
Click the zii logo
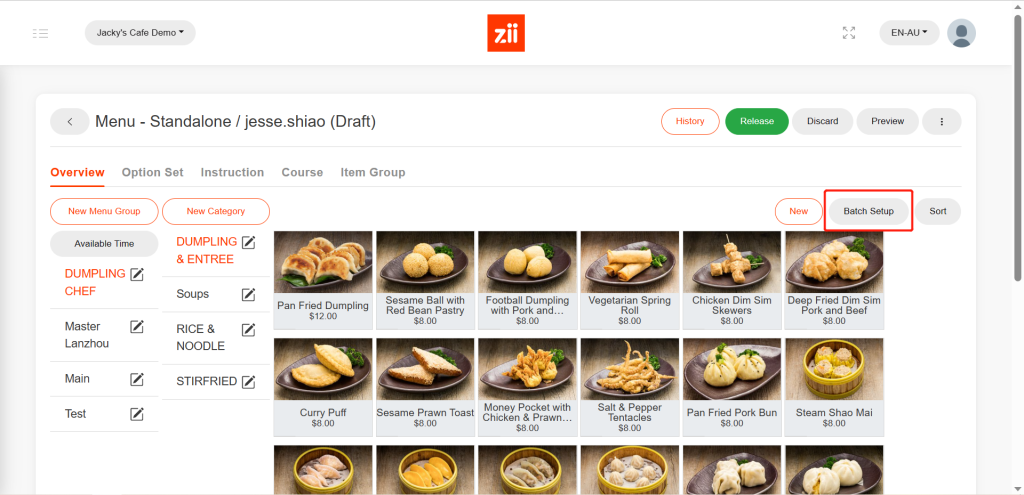(x=505, y=33)
